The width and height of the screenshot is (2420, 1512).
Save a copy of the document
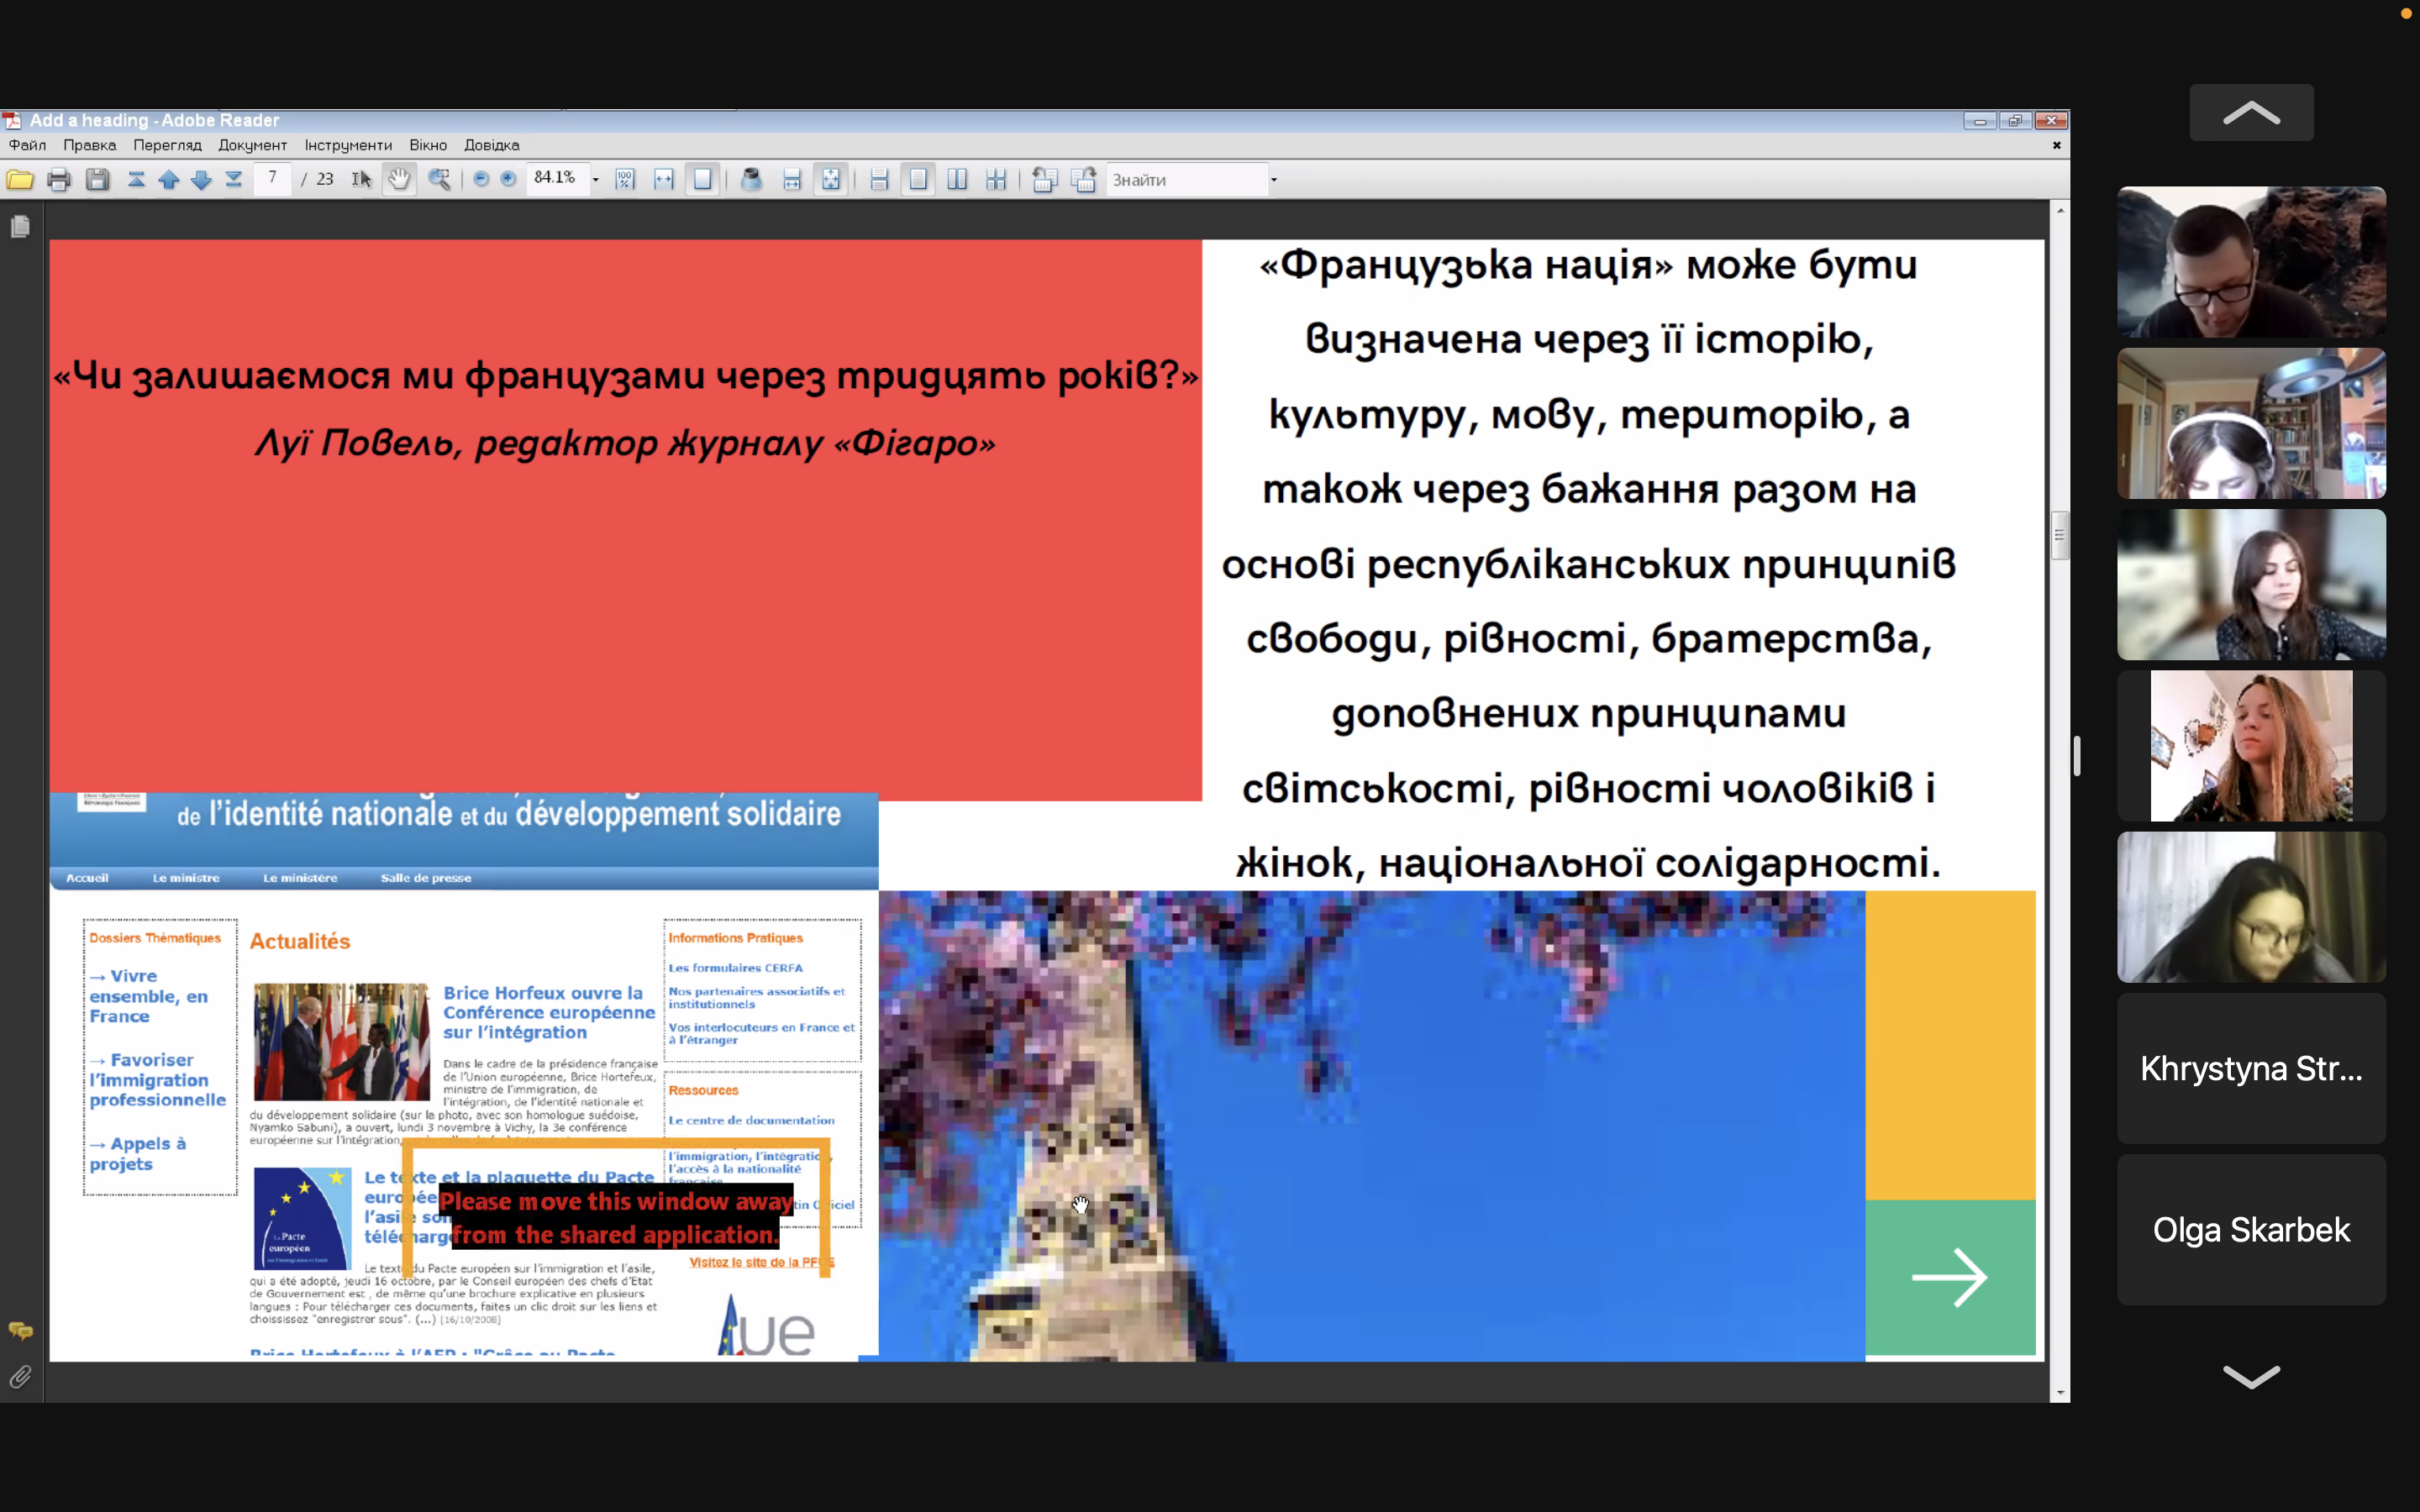pyautogui.click(x=97, y=179)
